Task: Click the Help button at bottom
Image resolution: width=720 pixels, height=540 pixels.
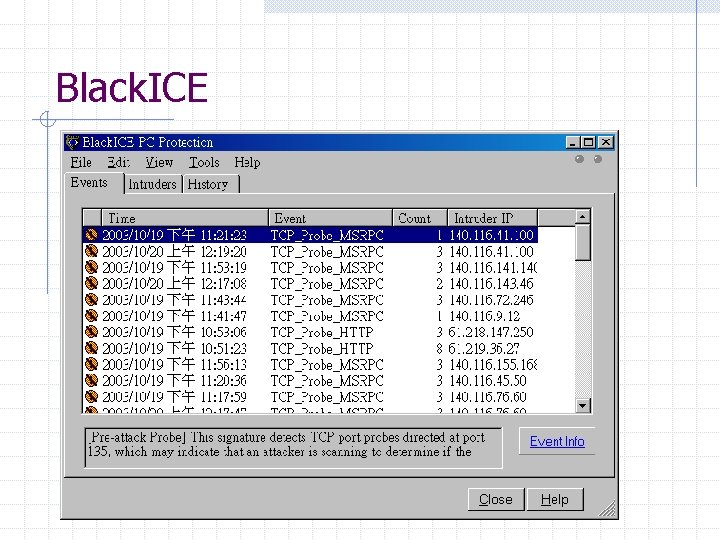Action: (555, 499)
